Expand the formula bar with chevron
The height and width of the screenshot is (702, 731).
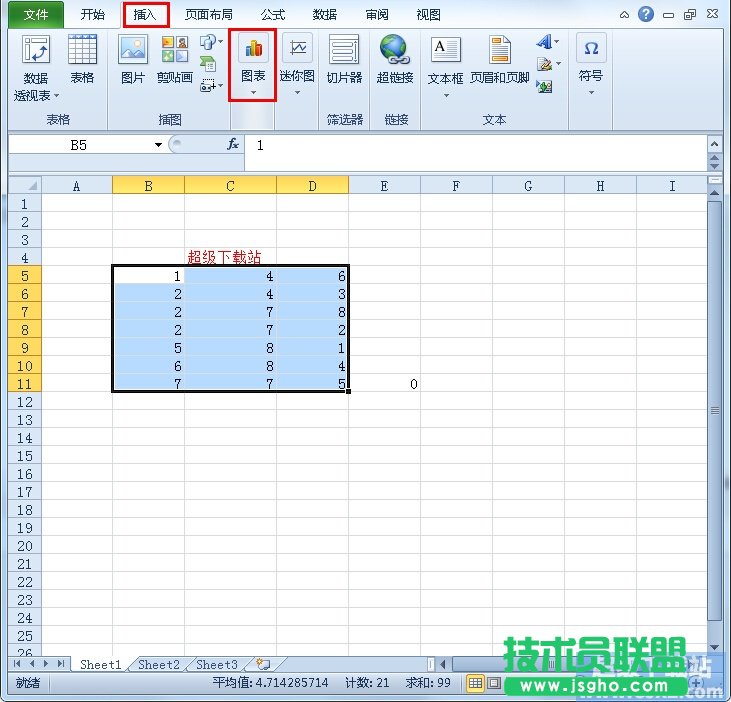click(714, 144)
